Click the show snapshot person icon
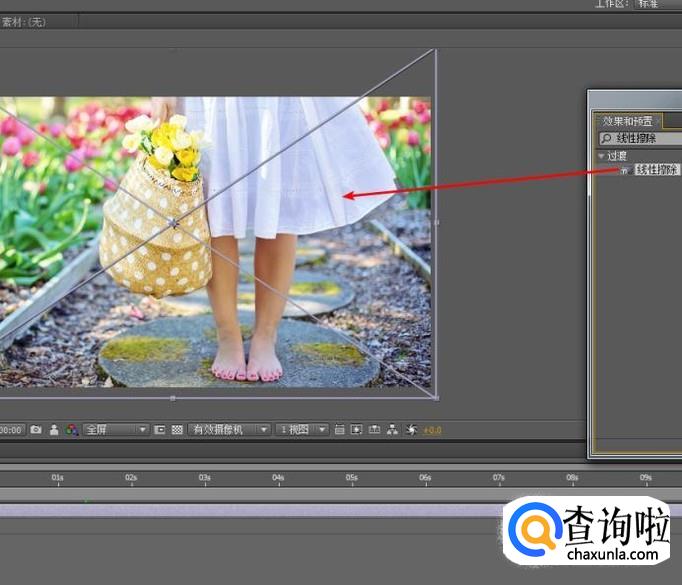This screenshot has height=585, width=682. [54, 430]
